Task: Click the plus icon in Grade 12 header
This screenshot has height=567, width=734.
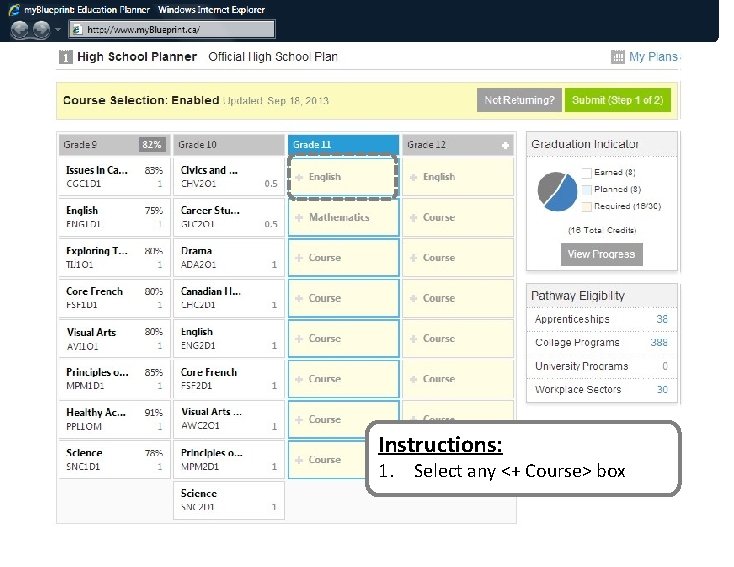Action: point(505,146)
